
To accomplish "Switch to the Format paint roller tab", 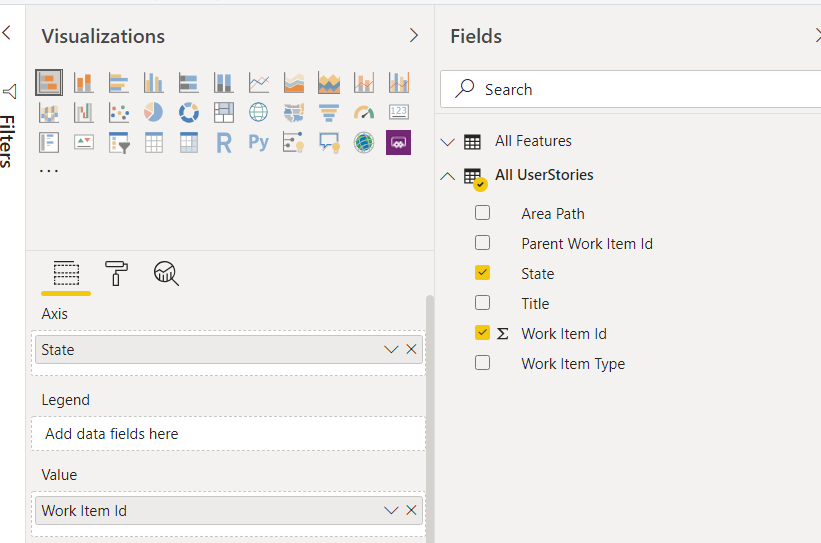I will (116, 273).
